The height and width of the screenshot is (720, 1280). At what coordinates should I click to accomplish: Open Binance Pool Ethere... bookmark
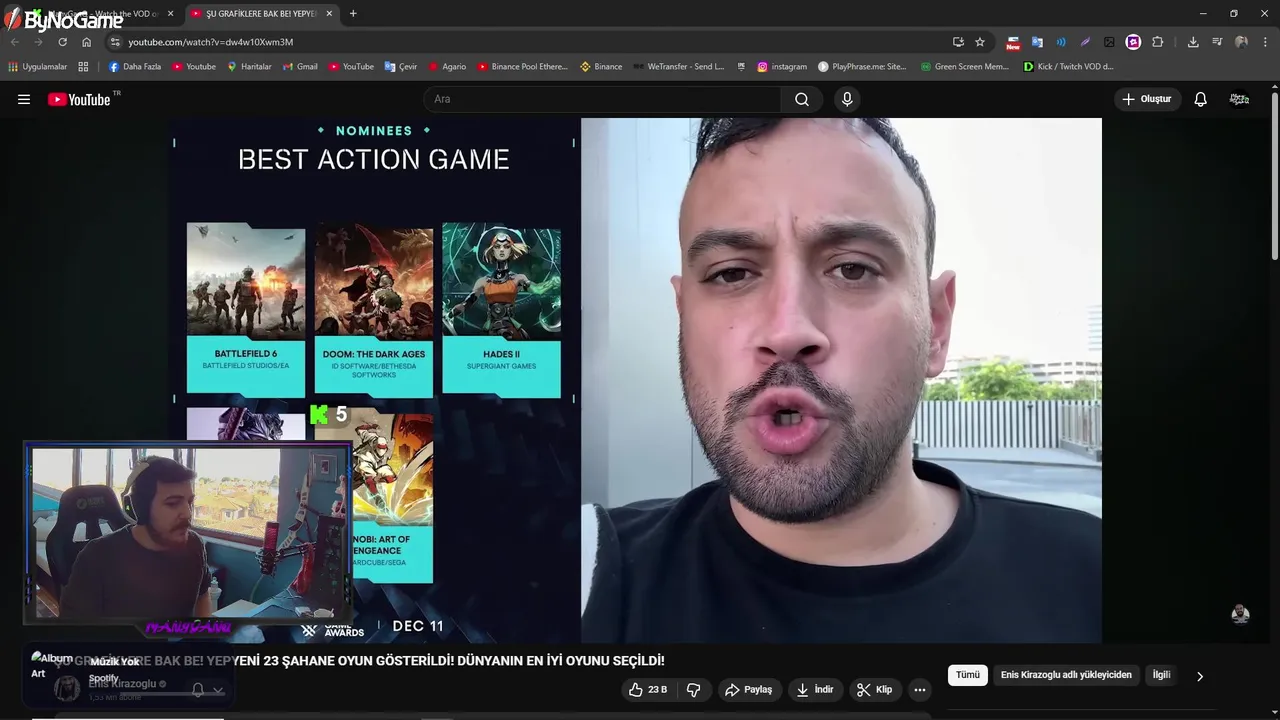[522, 67]
